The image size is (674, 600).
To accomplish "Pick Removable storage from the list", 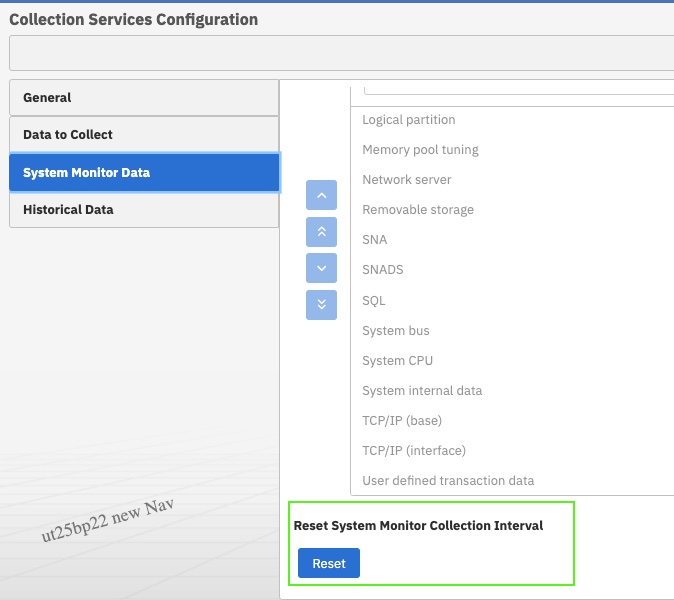I will pyautogui.click(x=418, y=210).
